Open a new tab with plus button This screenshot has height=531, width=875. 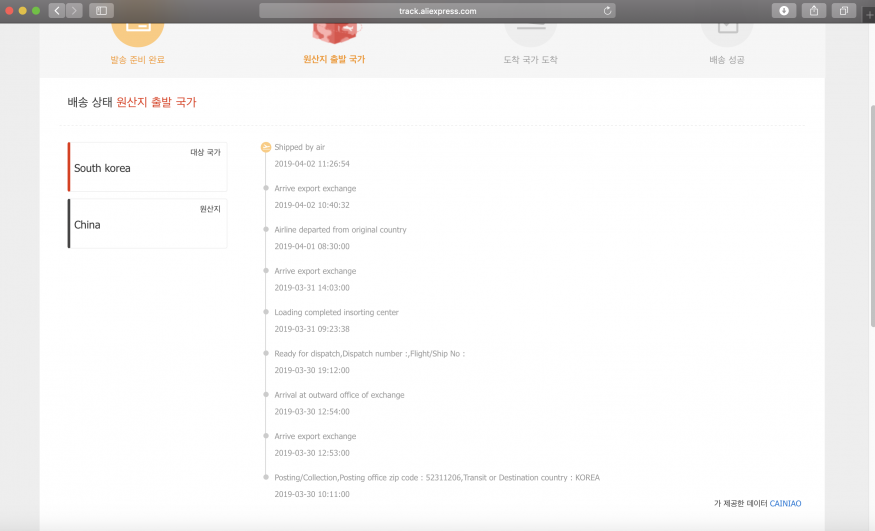[869, 15]
